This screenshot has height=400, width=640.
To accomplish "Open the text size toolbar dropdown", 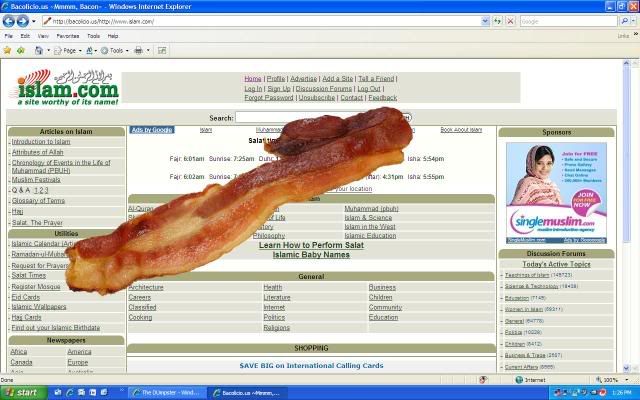I will tap(91, 51).
